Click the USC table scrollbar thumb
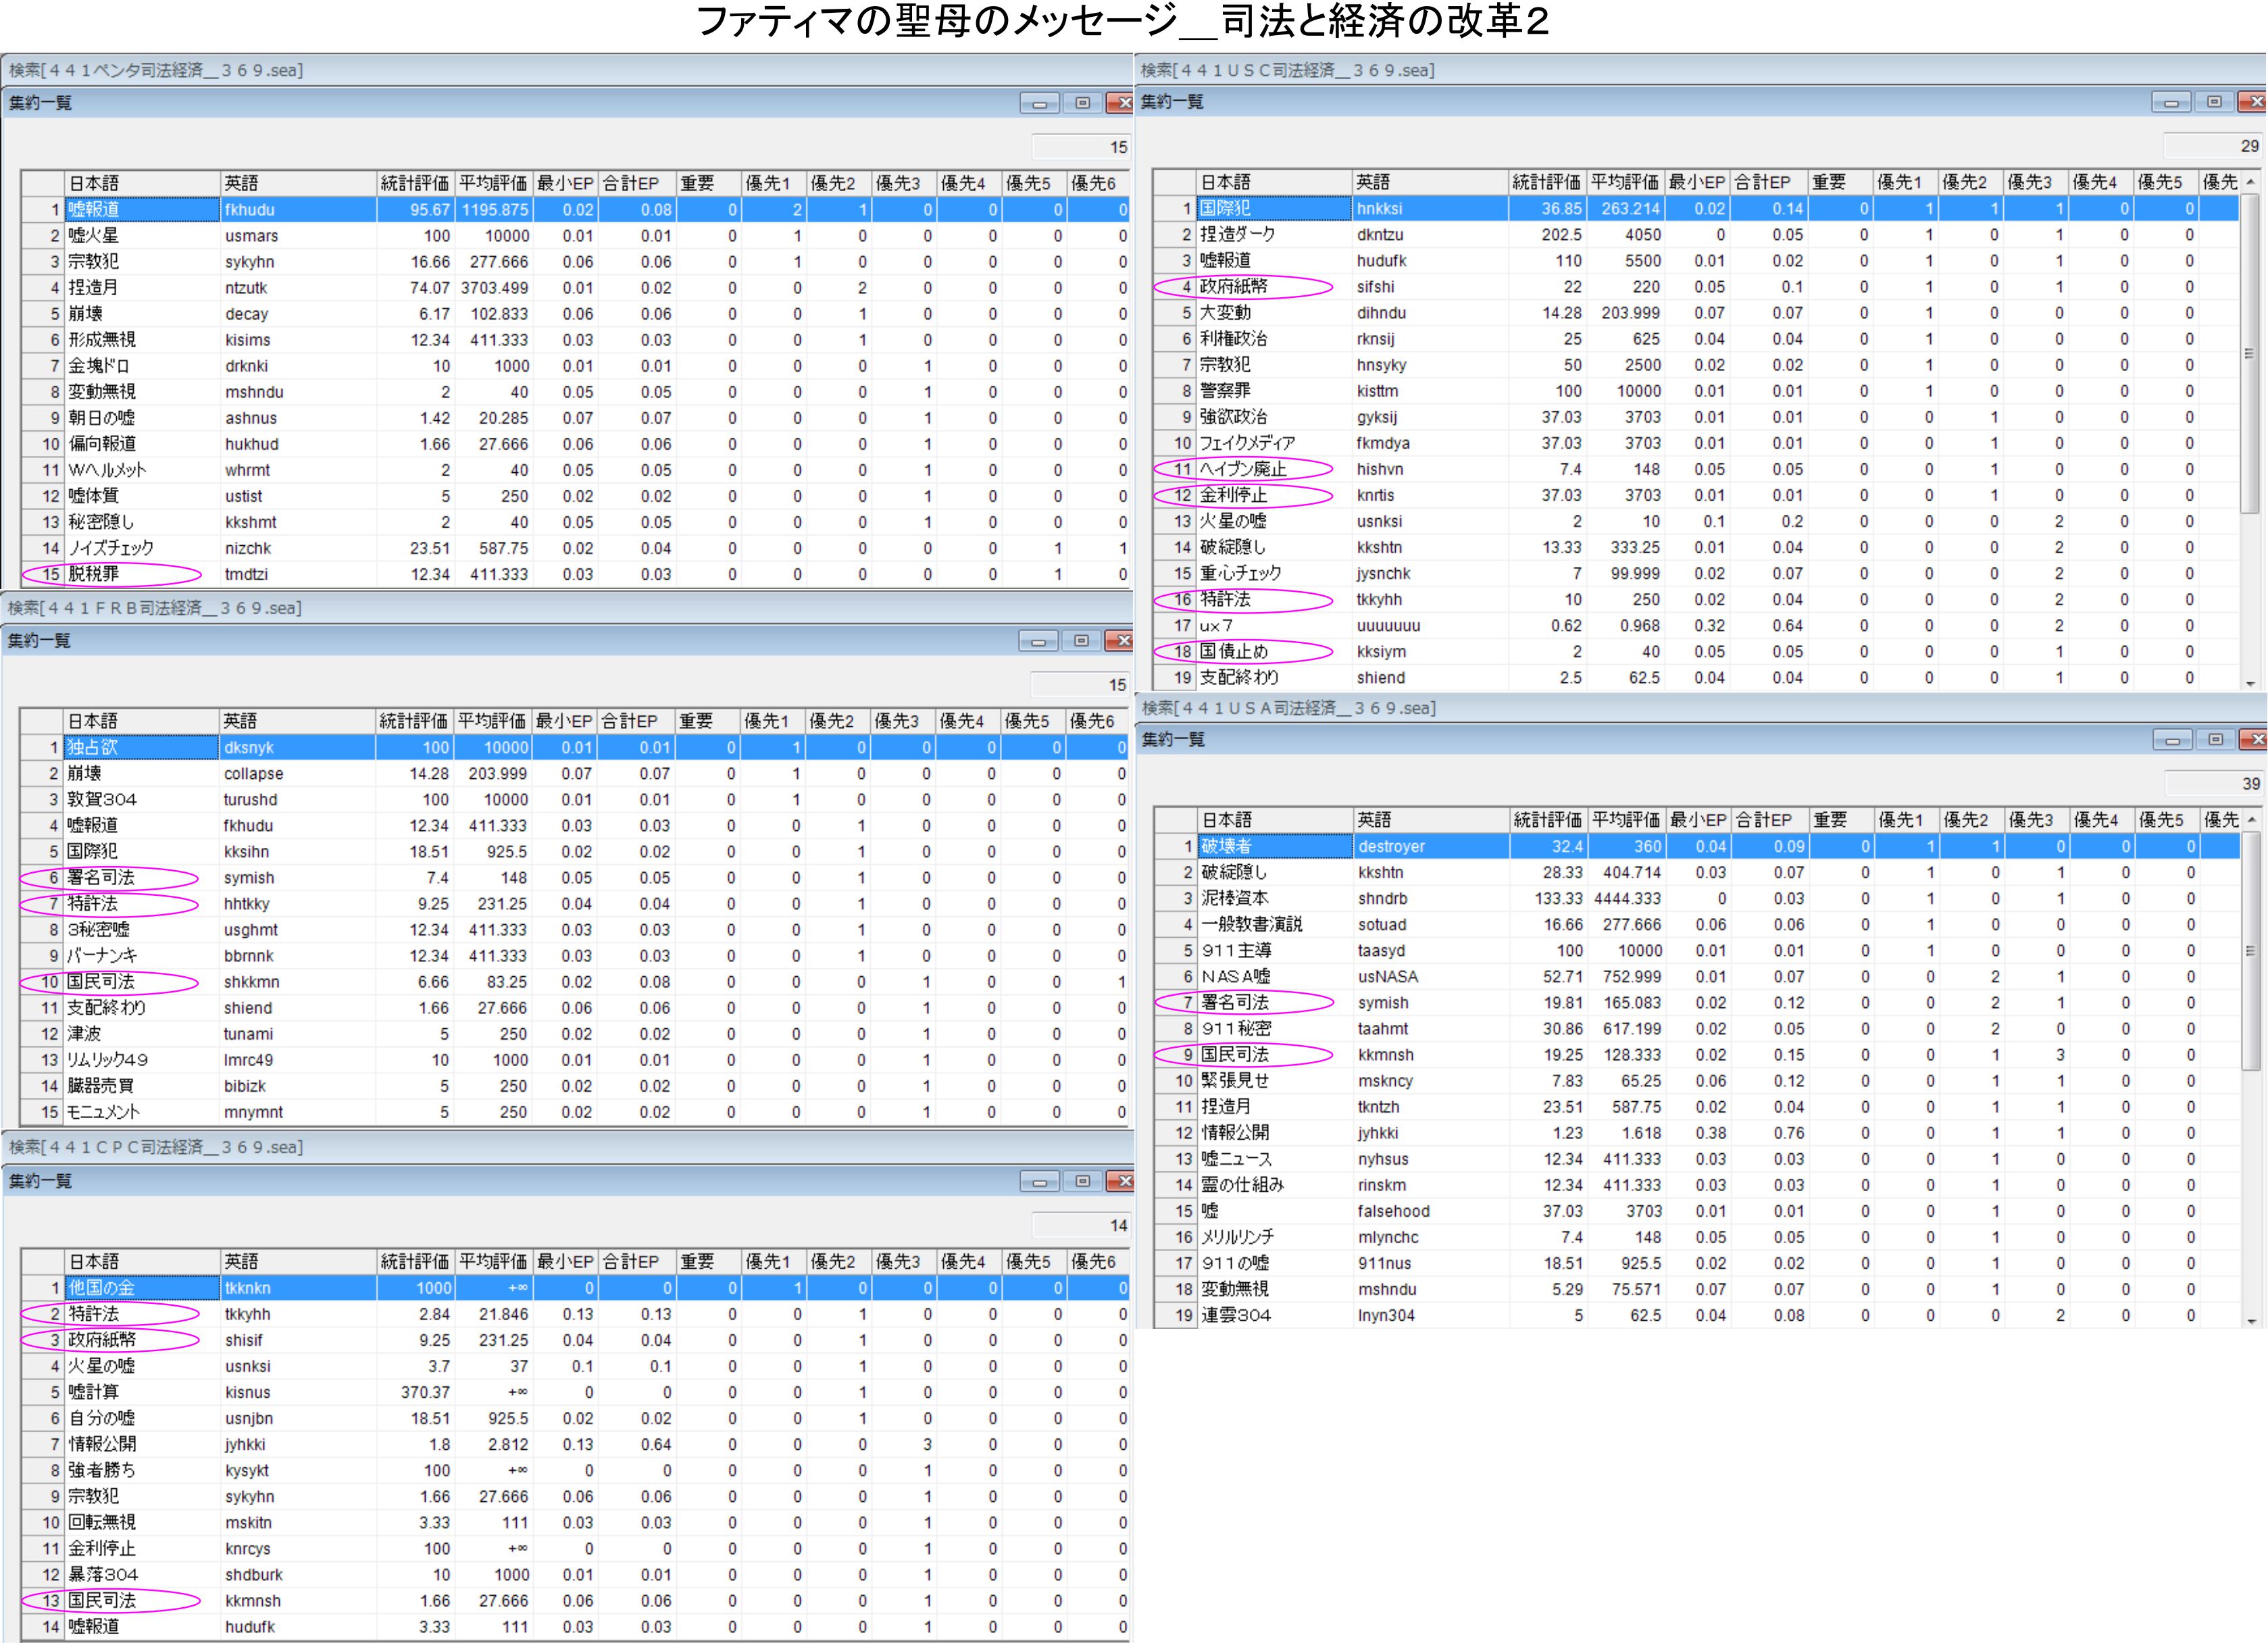Image resolution: width=2268 pixels, height=1643 pixels. pyautogui.click(x=2250, y=353)
